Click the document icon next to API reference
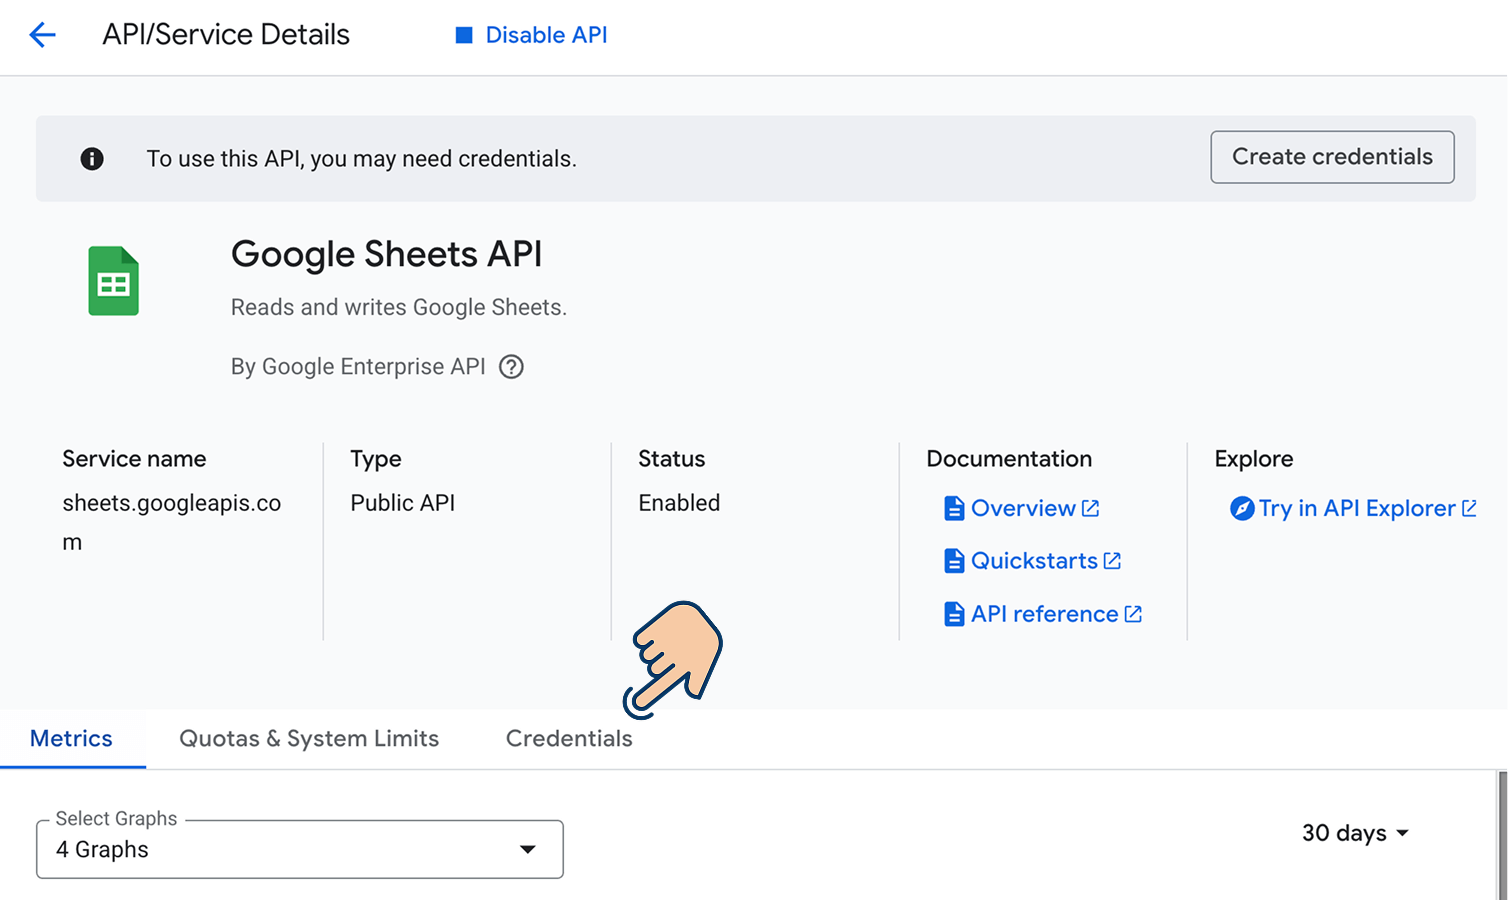1508x900 pixels. (x=954, y=614)
